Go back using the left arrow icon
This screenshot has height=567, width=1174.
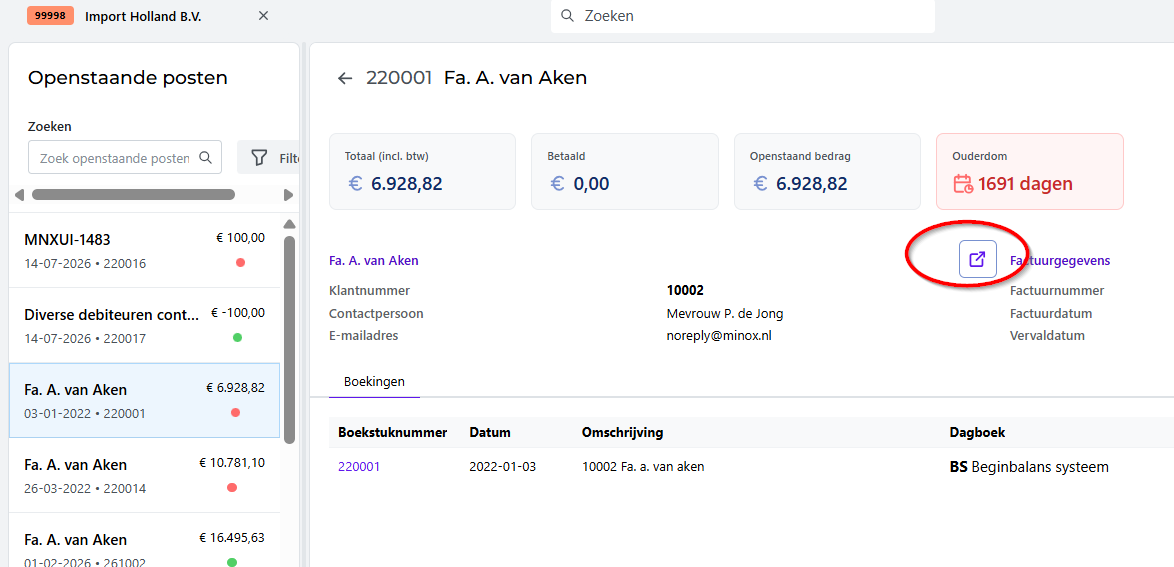(344, 78)
